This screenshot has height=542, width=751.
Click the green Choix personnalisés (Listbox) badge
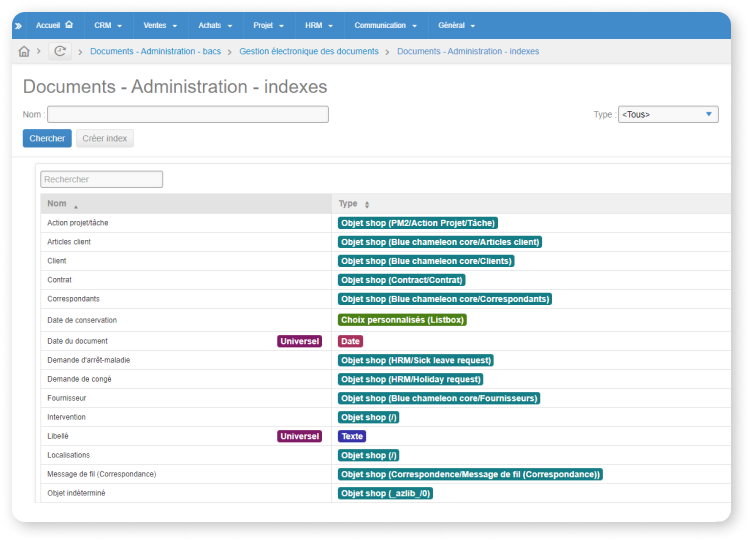tap(402, 320)
